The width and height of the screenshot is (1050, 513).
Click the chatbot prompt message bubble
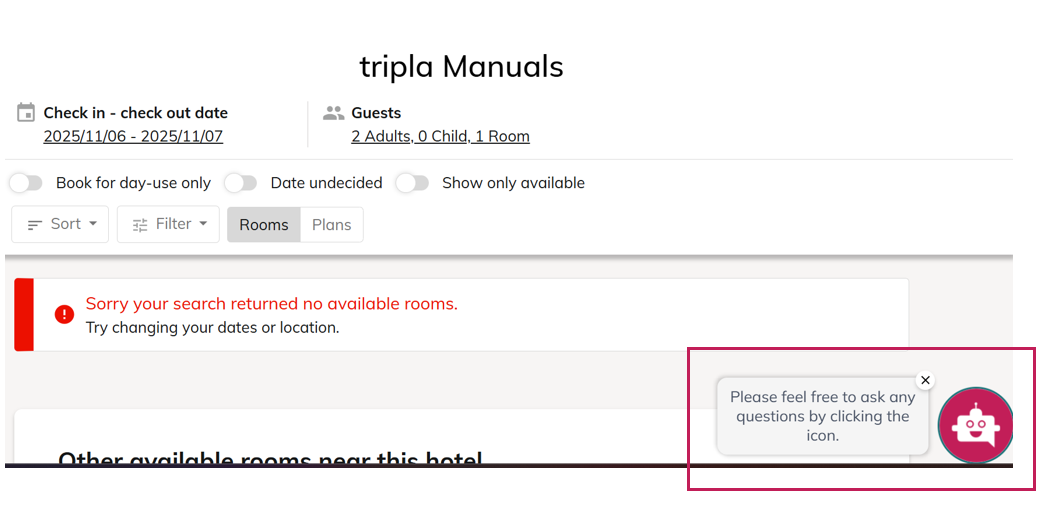[822, 416]
